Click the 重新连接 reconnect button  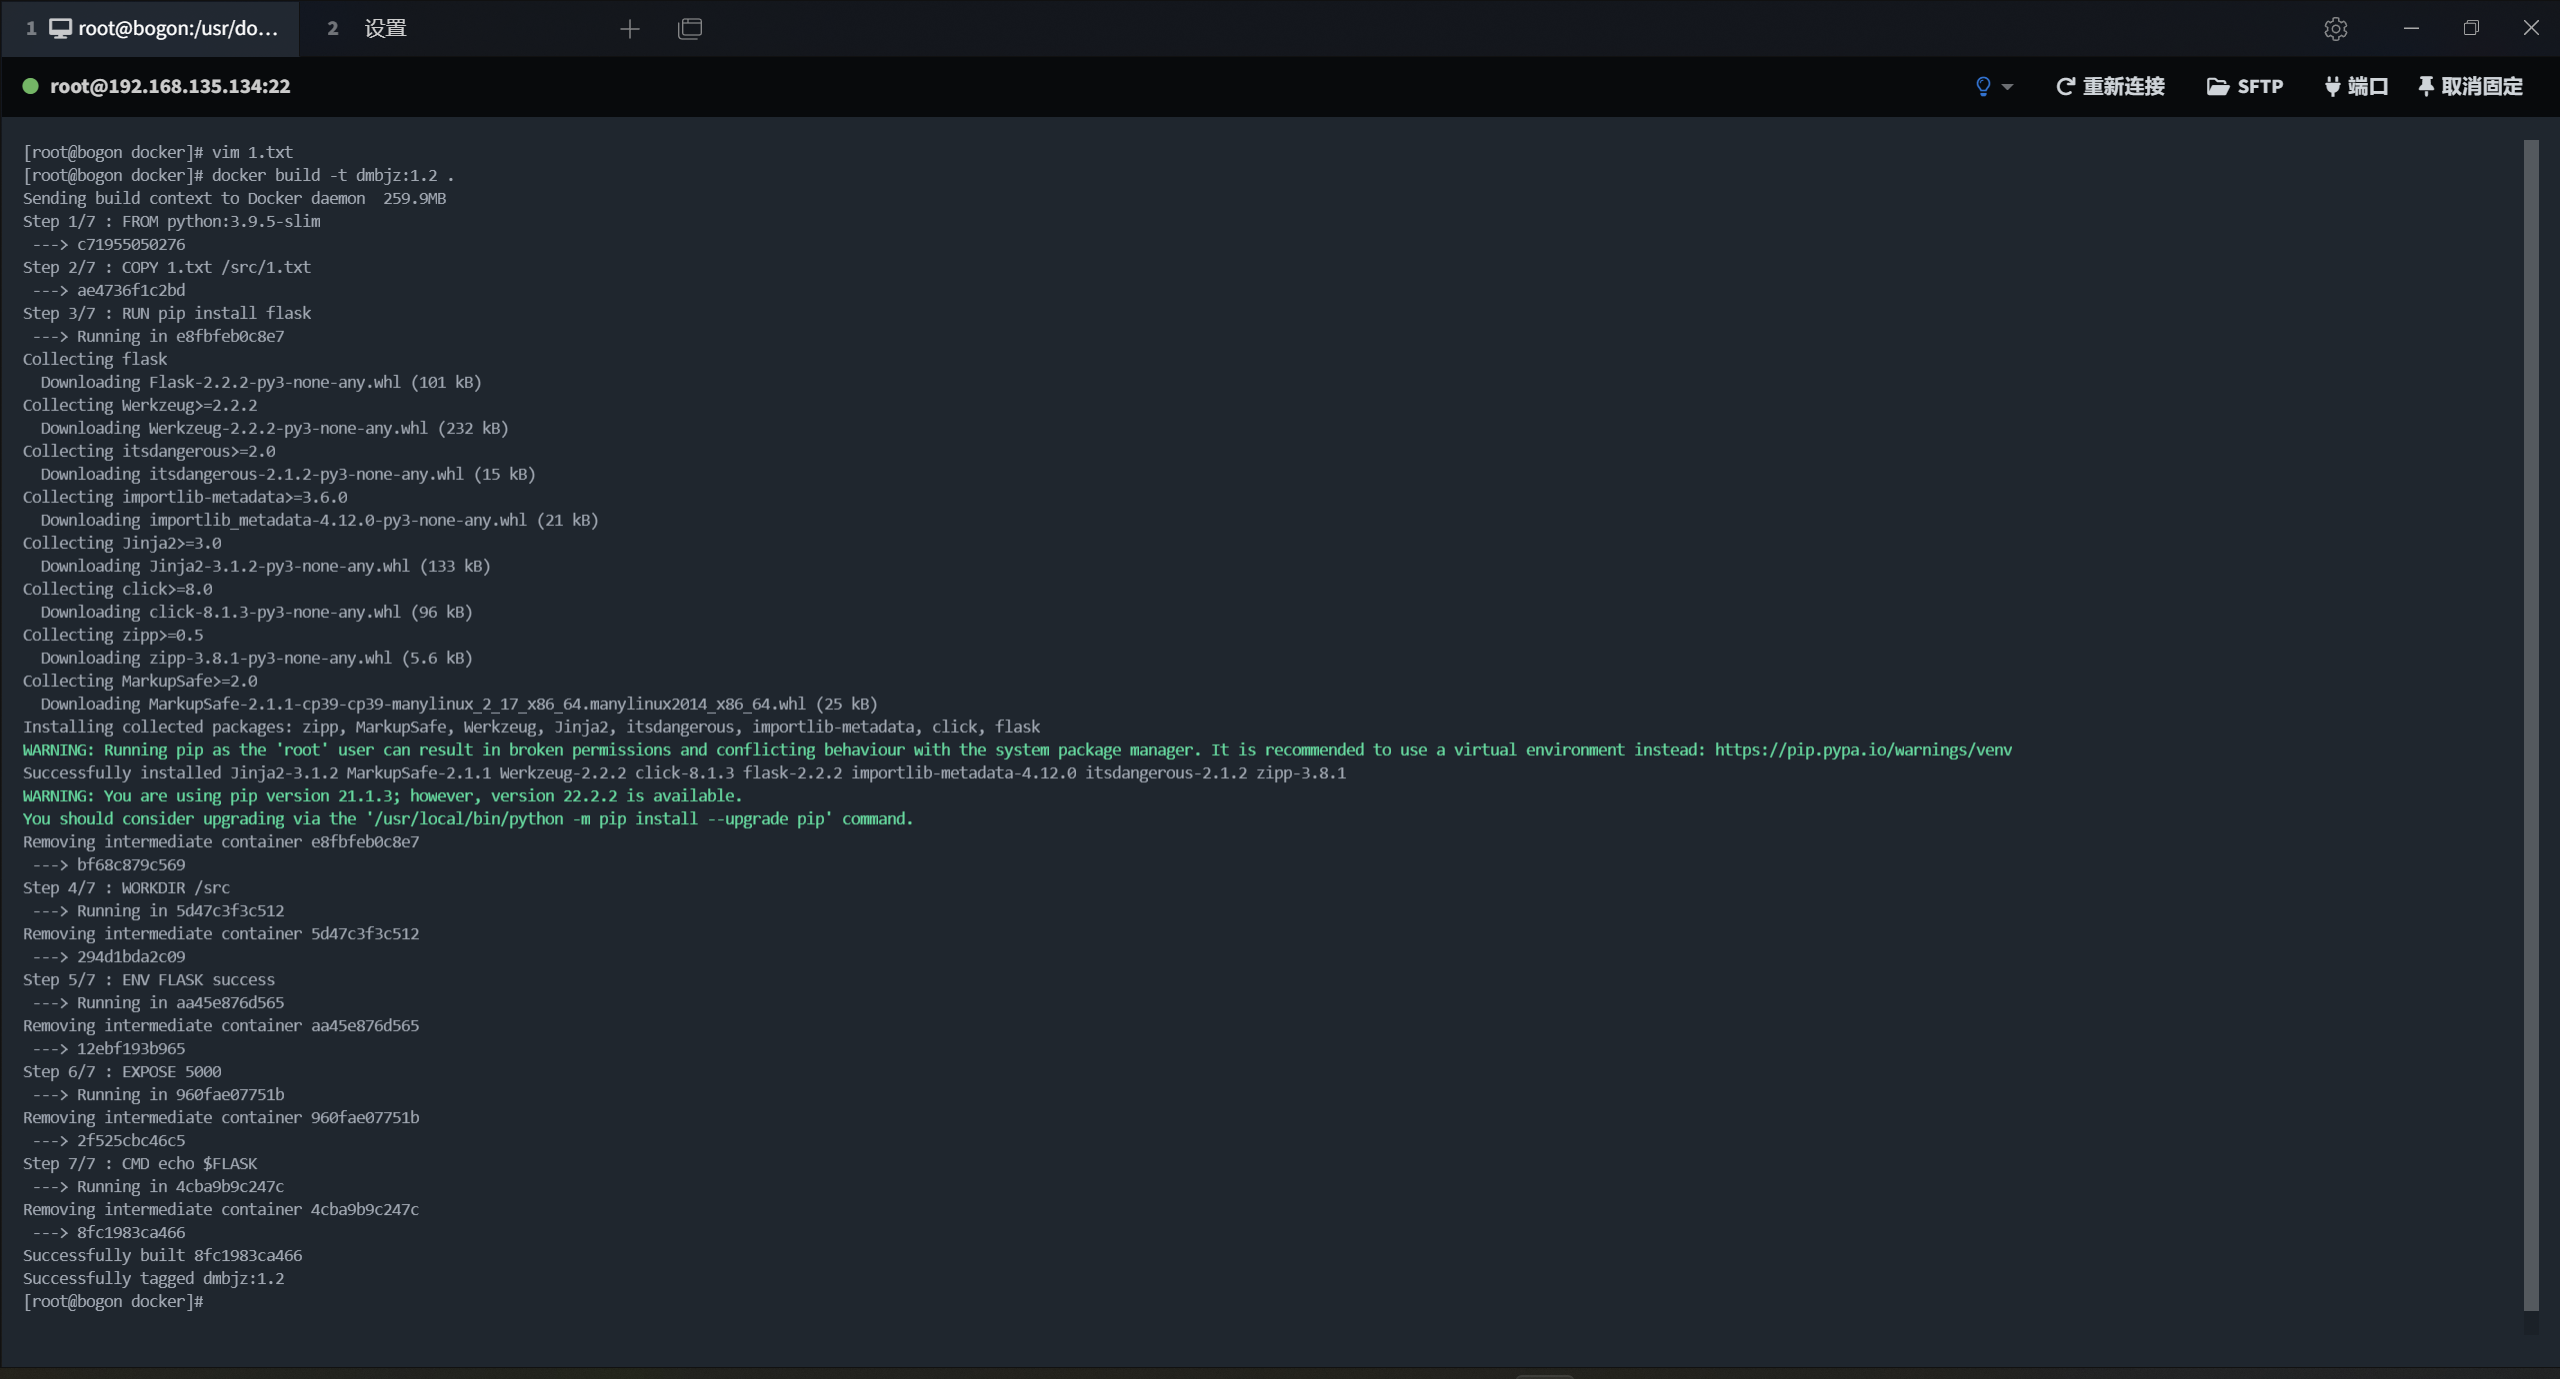2110,86
